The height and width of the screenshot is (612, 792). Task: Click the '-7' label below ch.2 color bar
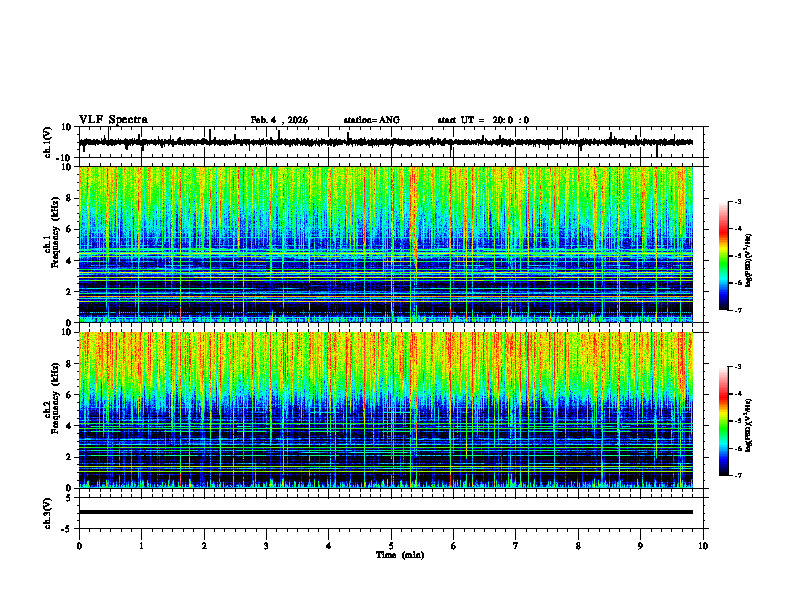(x=738, y=476)
